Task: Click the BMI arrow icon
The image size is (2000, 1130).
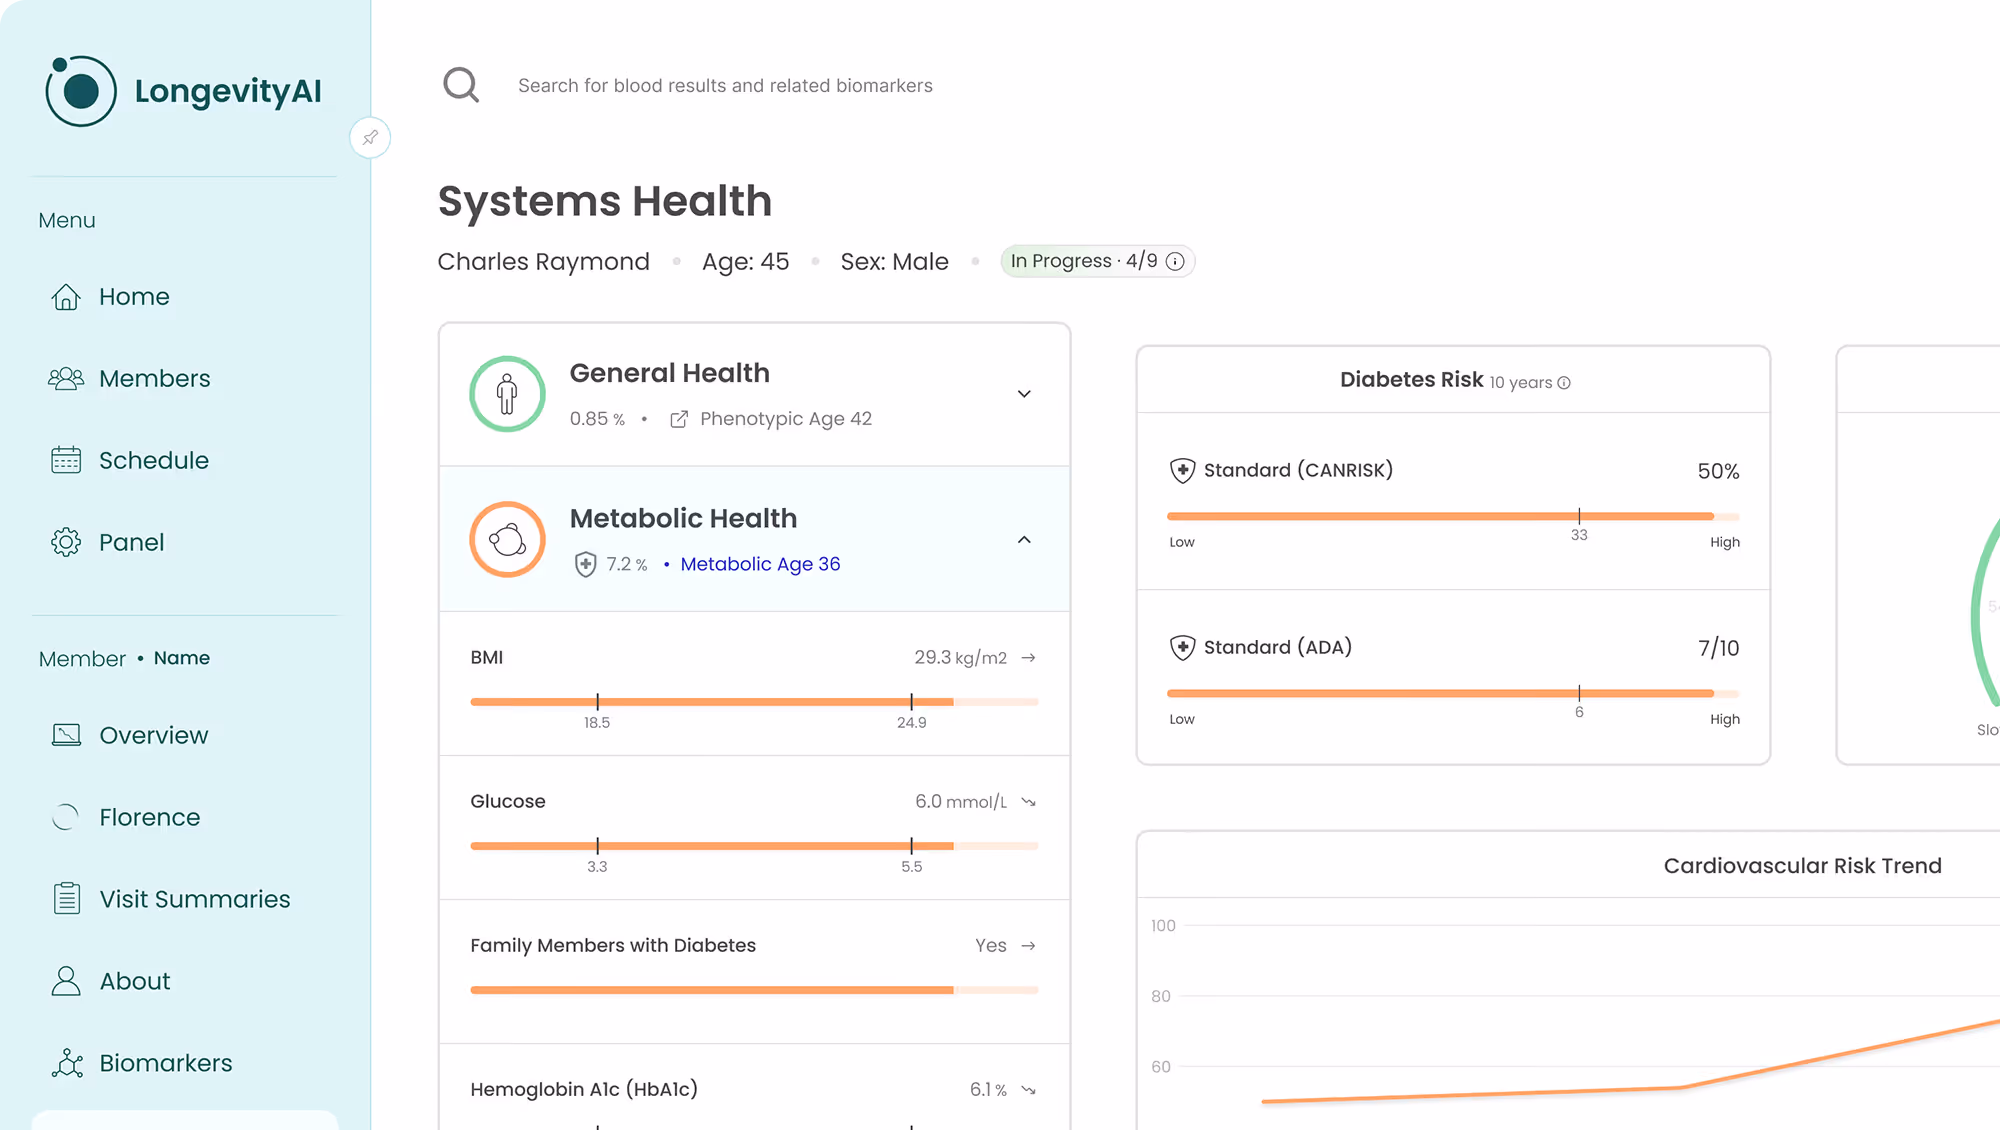Action: pos(1028,658)
